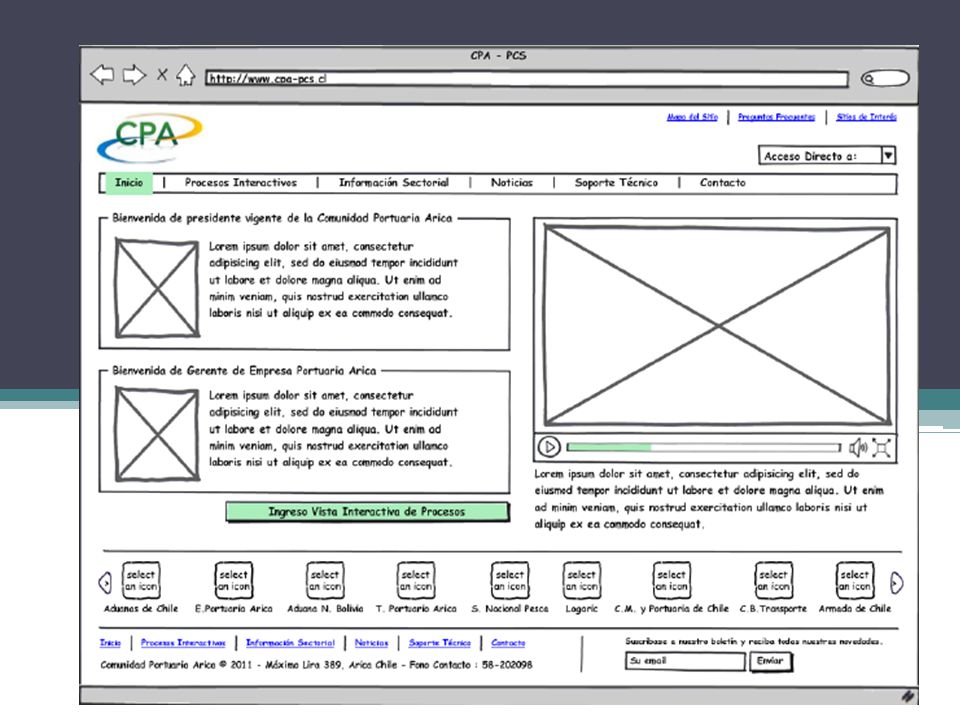Click the 'Comunidad Portuaria Arica © 2011' footer text
Viewport: 960px width, 720px height.
[x=176, y=665]
